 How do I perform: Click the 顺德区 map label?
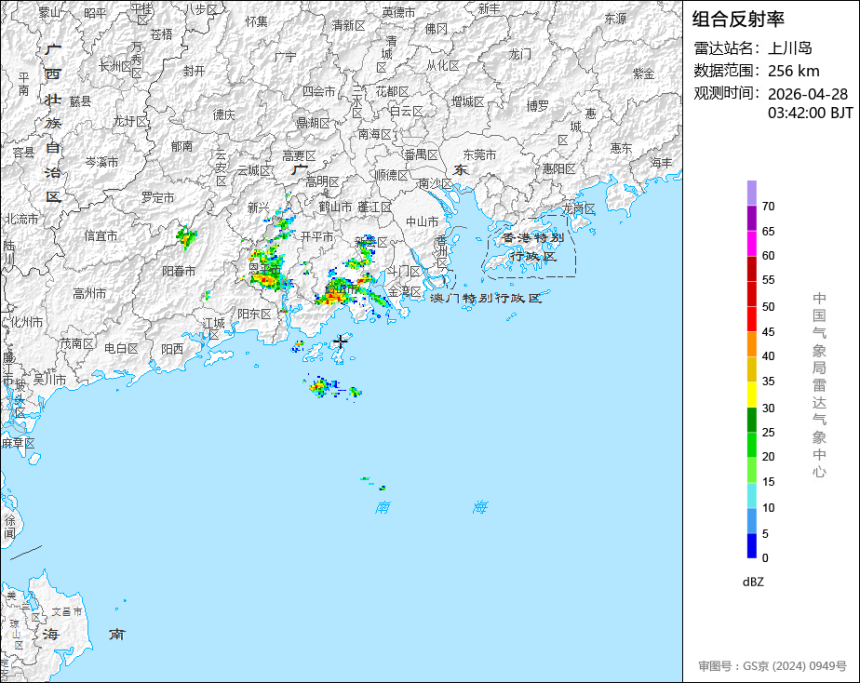tap(392, 175)
